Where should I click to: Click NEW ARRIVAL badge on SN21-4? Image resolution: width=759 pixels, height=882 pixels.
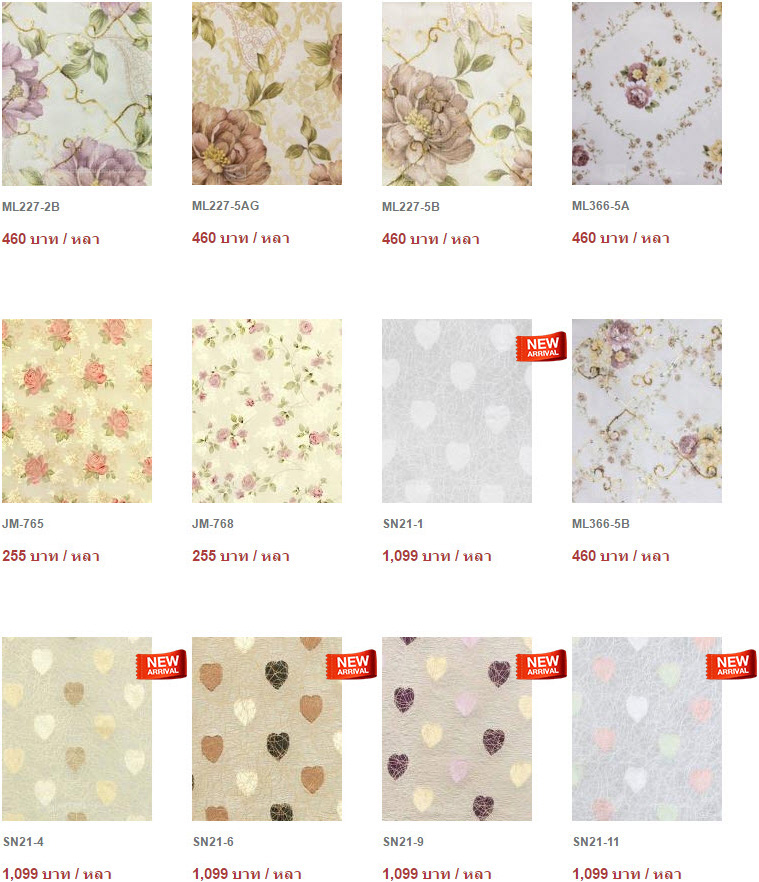pyautogui.click(x=161, y=664)
